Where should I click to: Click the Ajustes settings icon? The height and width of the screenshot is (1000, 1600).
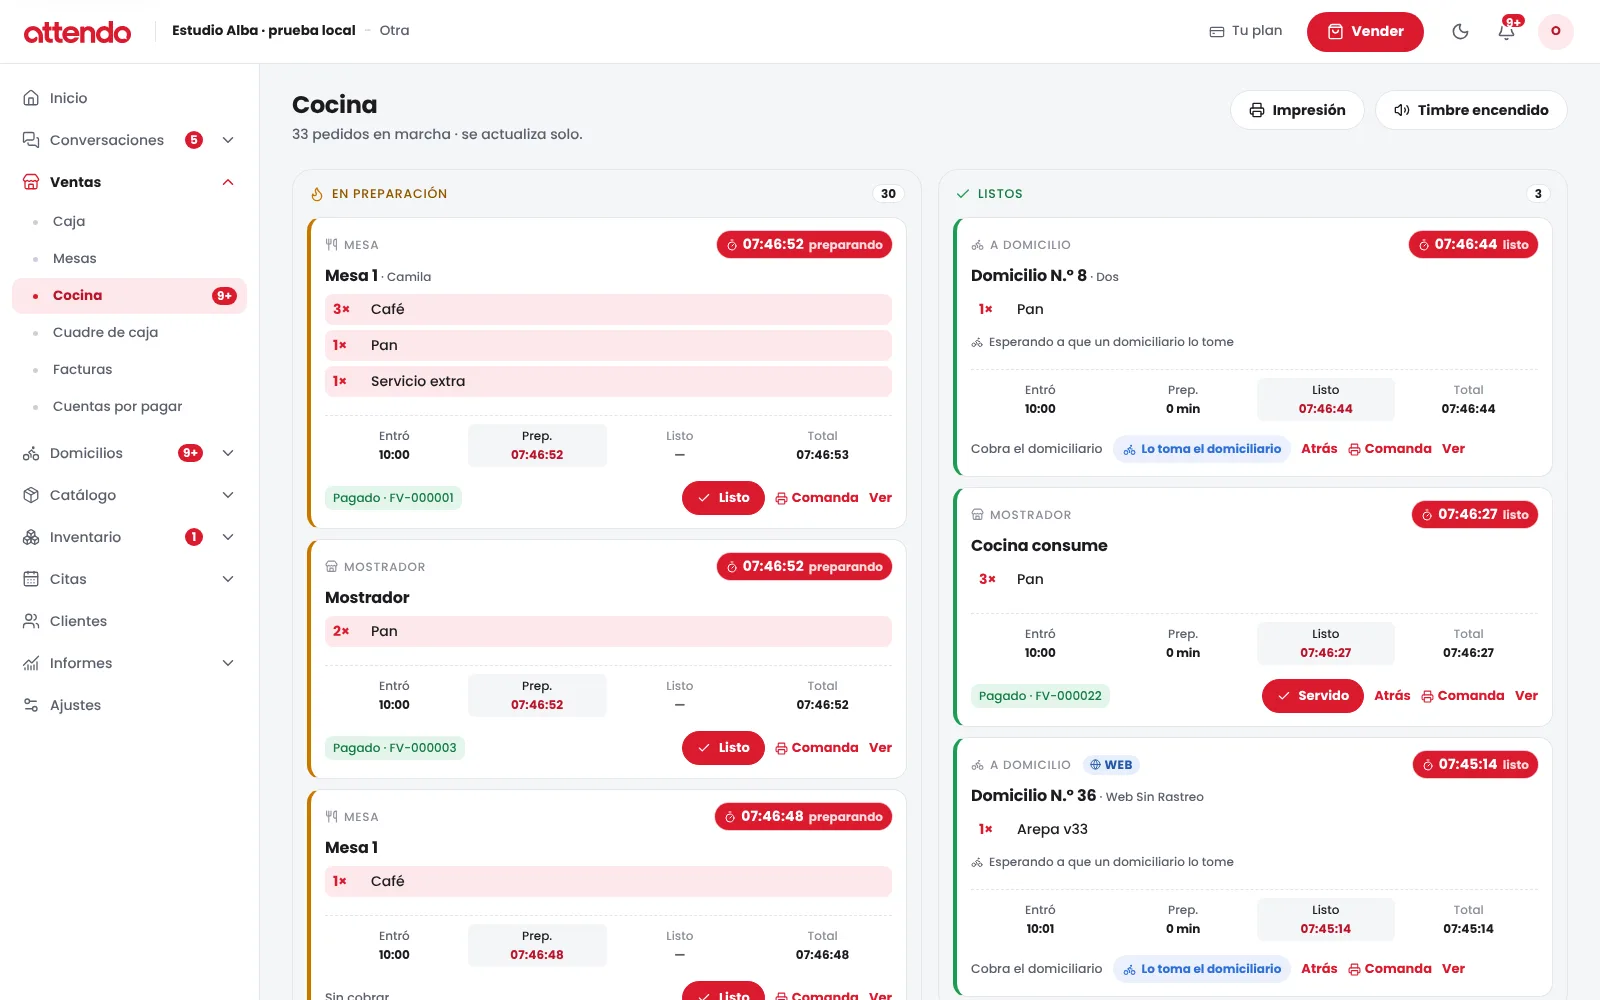tap(31, 705)
